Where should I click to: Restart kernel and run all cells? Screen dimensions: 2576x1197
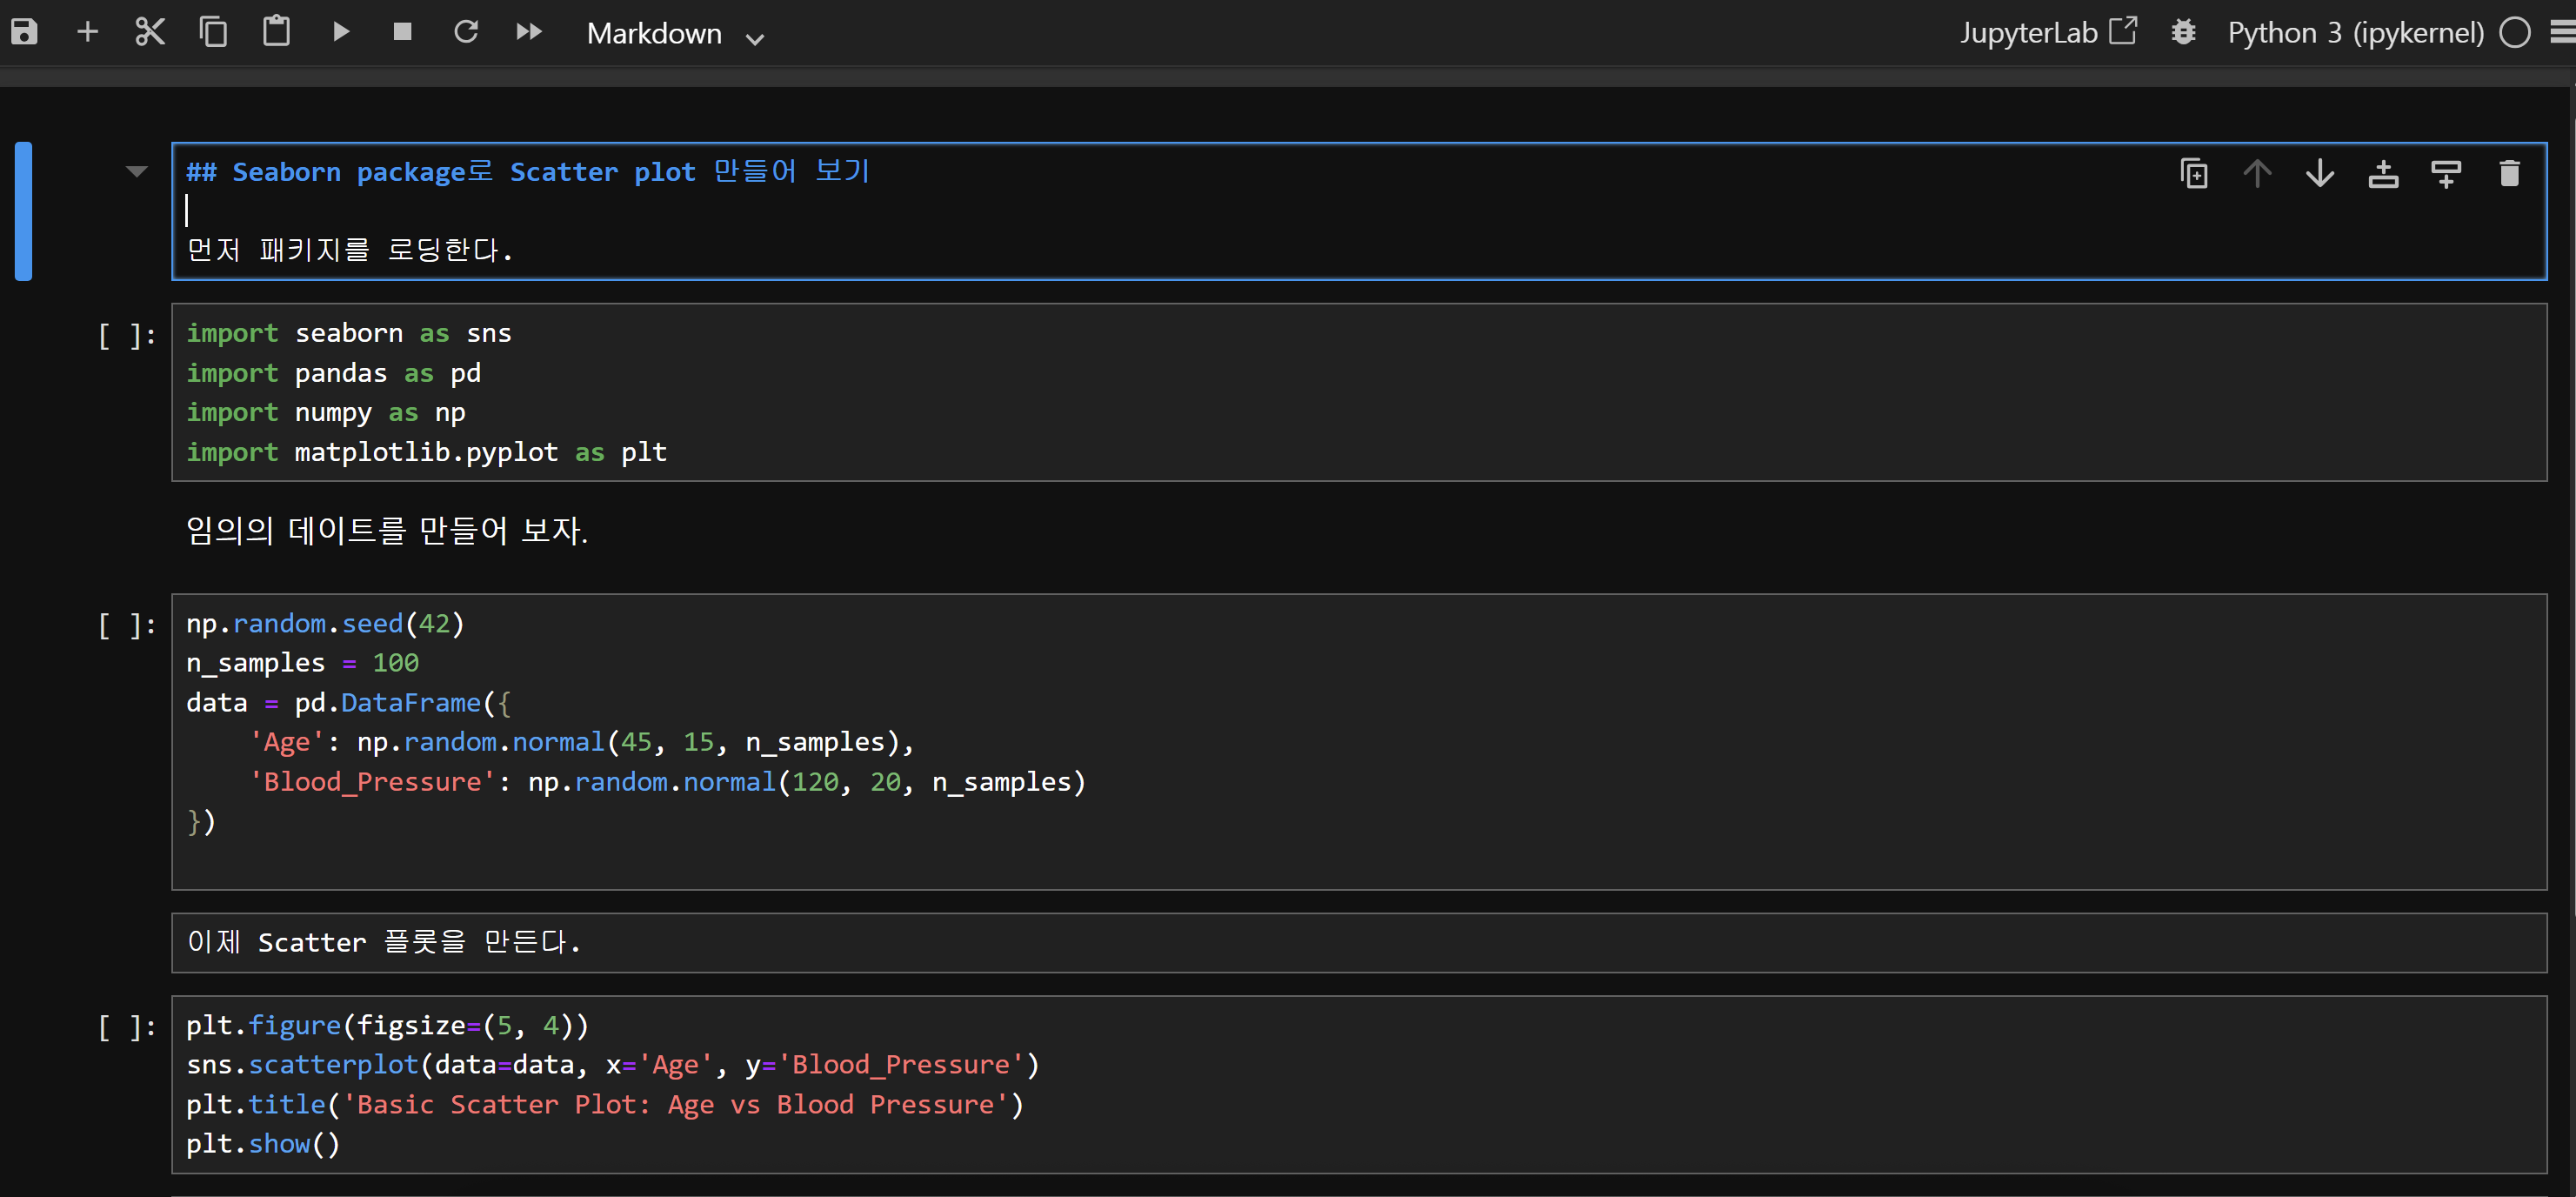tap(529, 32)
